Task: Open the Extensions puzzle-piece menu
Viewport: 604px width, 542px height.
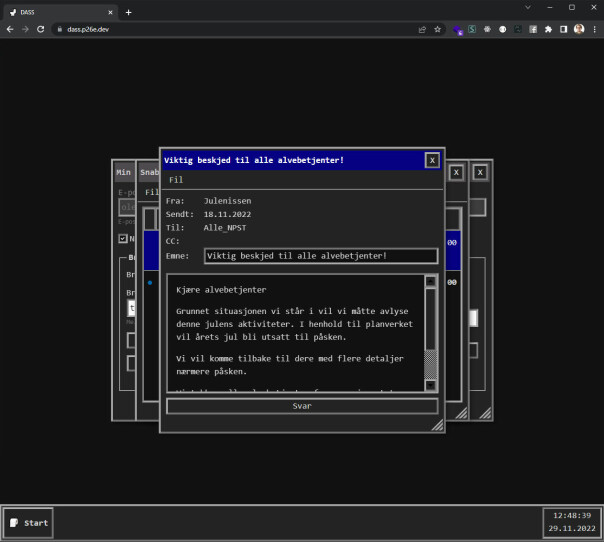Action: pos(548,29)
